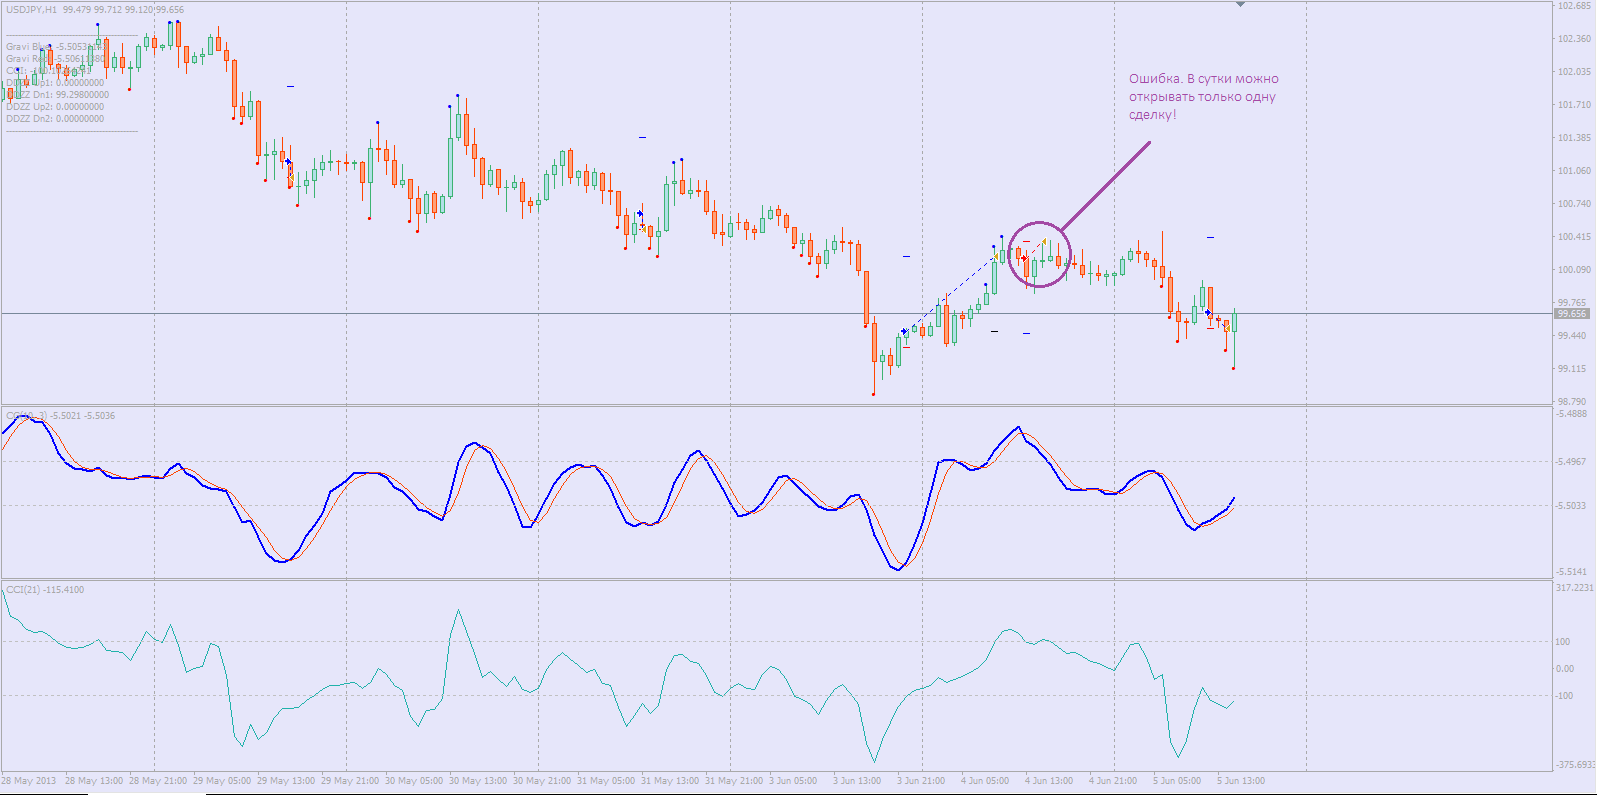The width and height of the screenshot is (1597, 795).
Task: Select the Gravi Red indicator value label
Action: click(x=55, y=59)
